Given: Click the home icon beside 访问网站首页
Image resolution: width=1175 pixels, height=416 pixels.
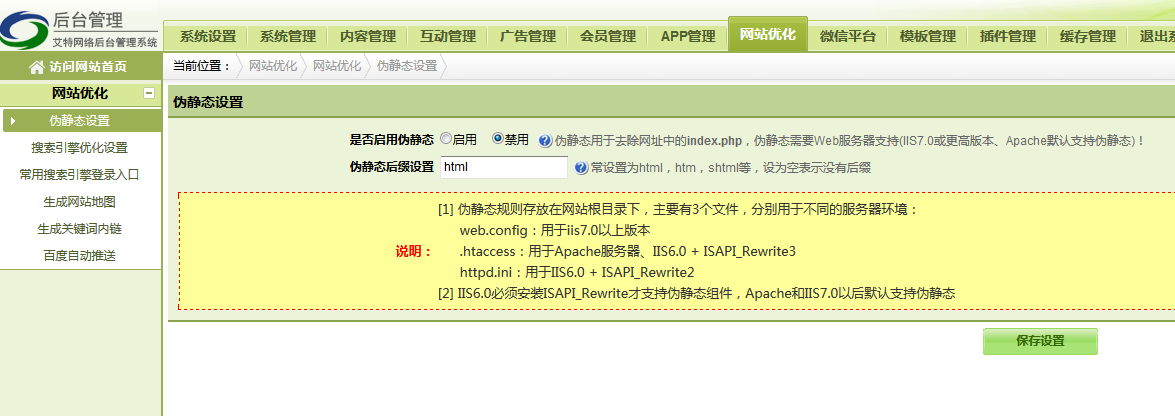Looking at the screenshot, I should coord(36,67).
